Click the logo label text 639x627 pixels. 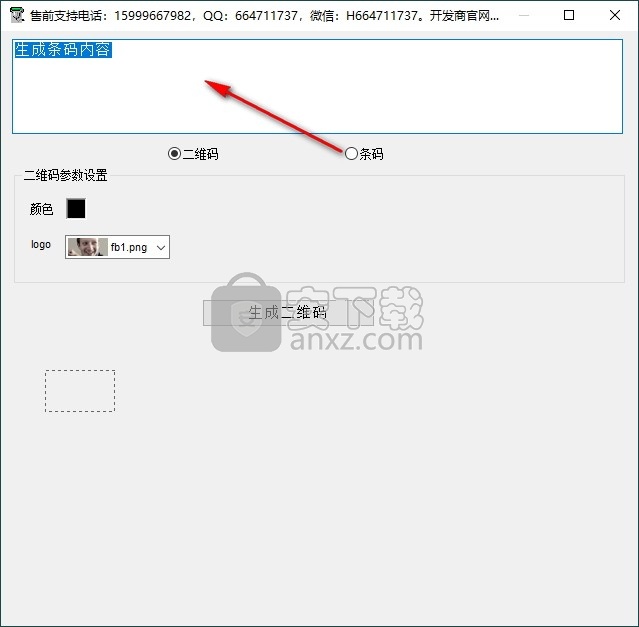tap(41, 244)
